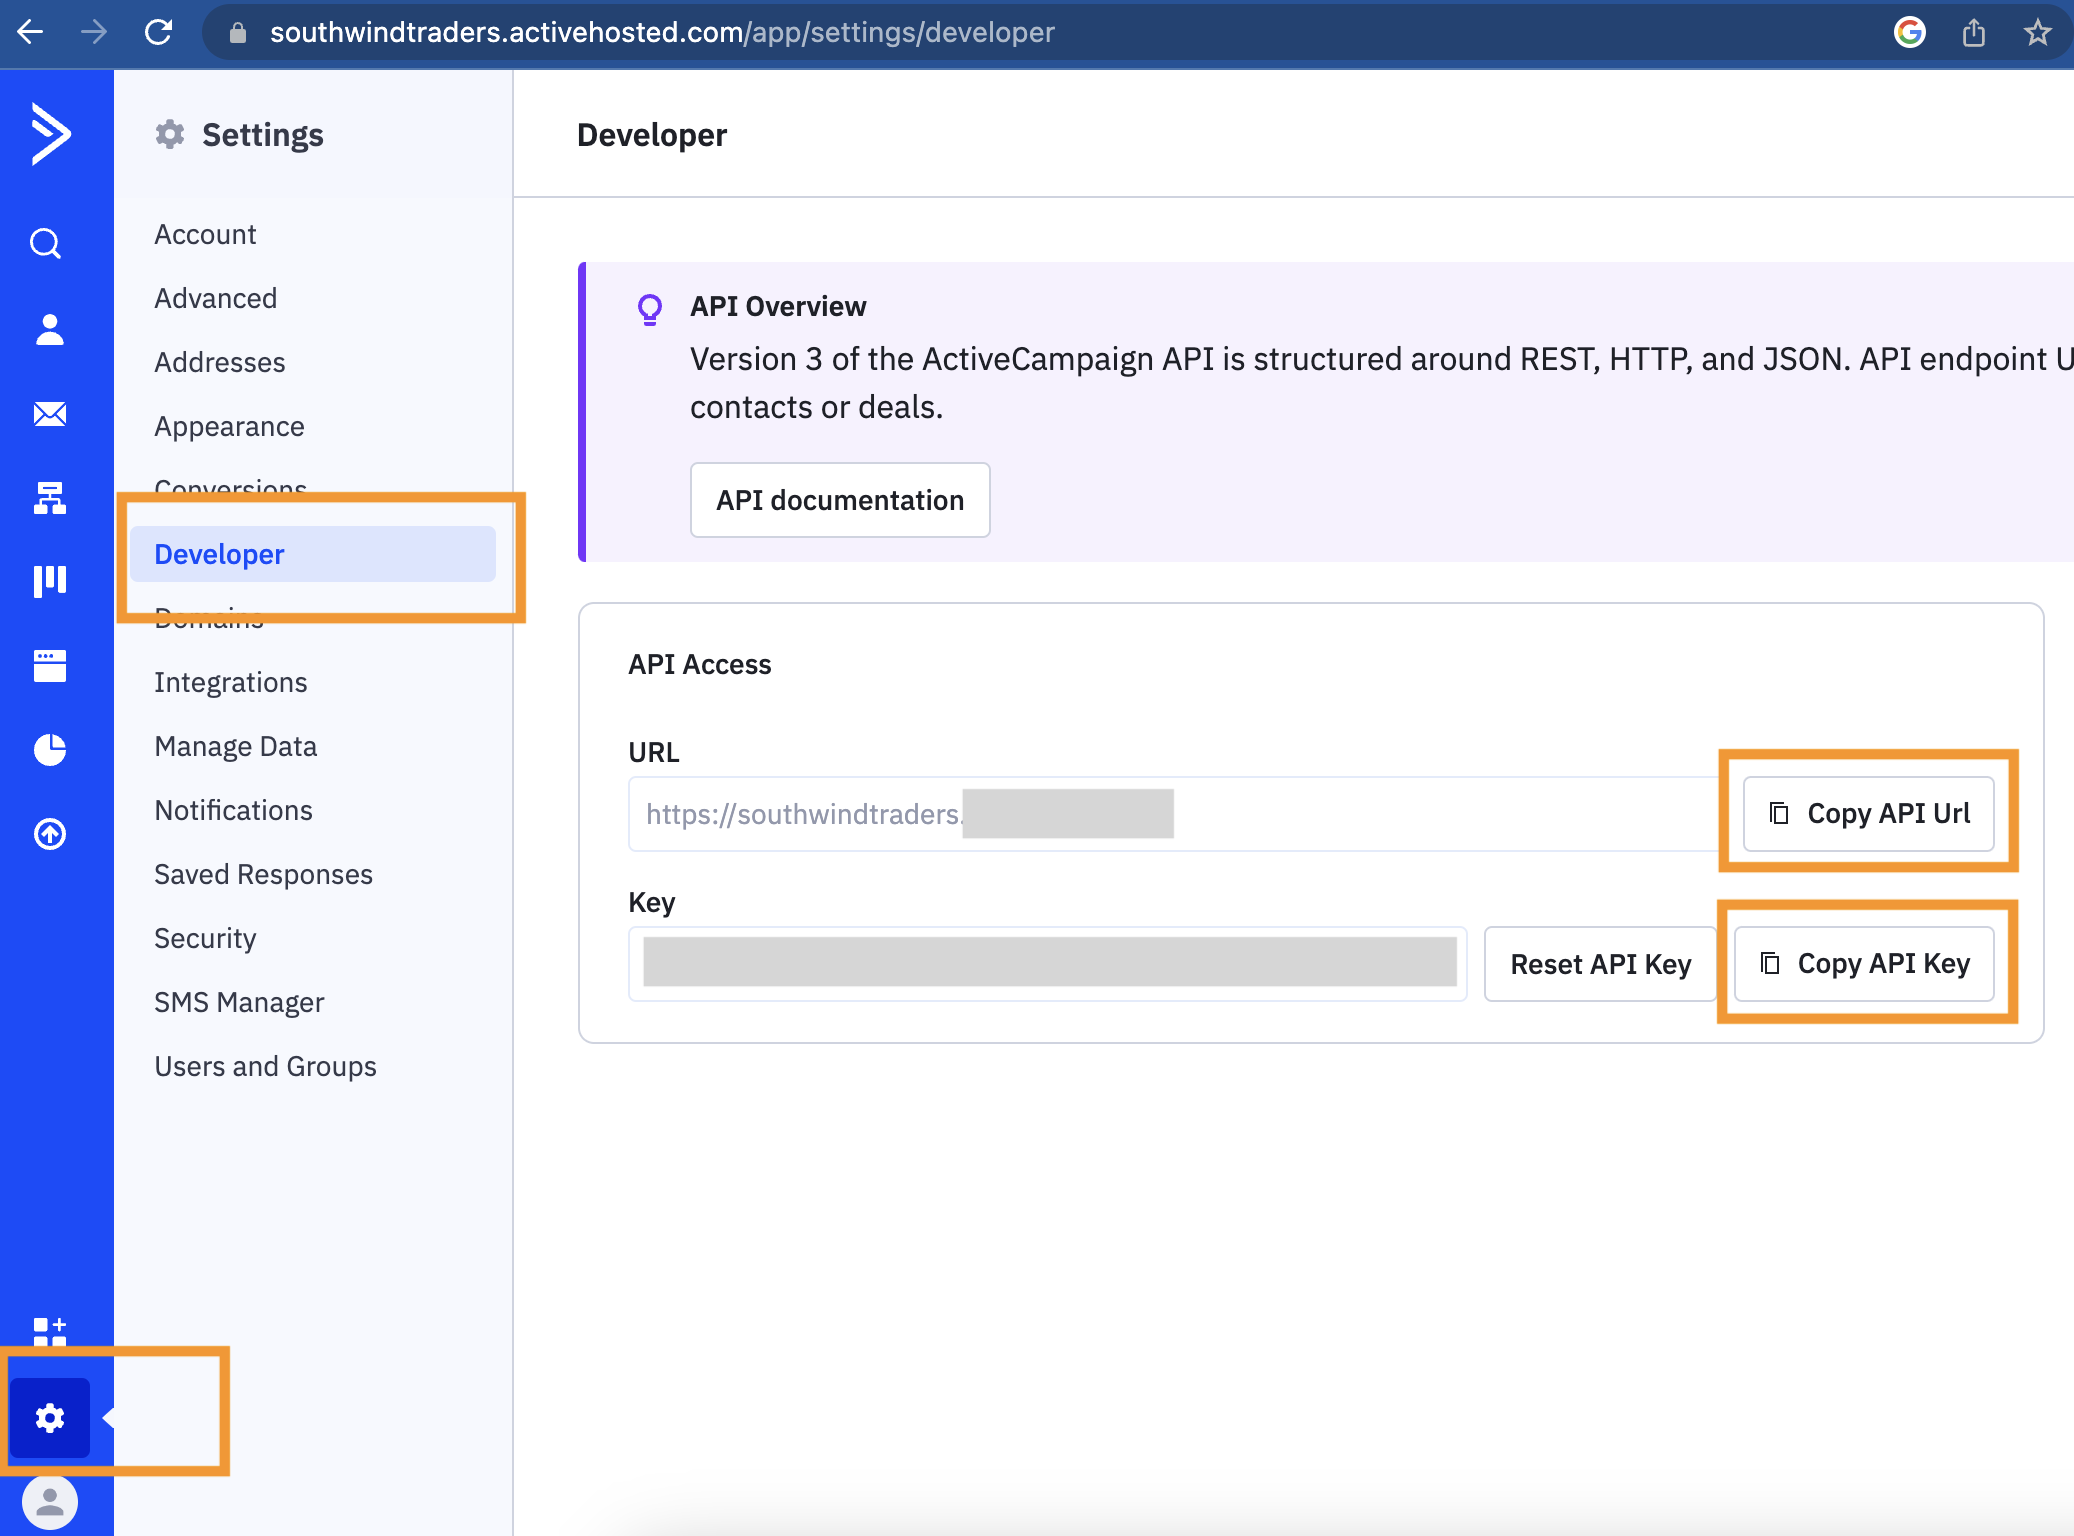Click API documentation link

click(840, 497)
